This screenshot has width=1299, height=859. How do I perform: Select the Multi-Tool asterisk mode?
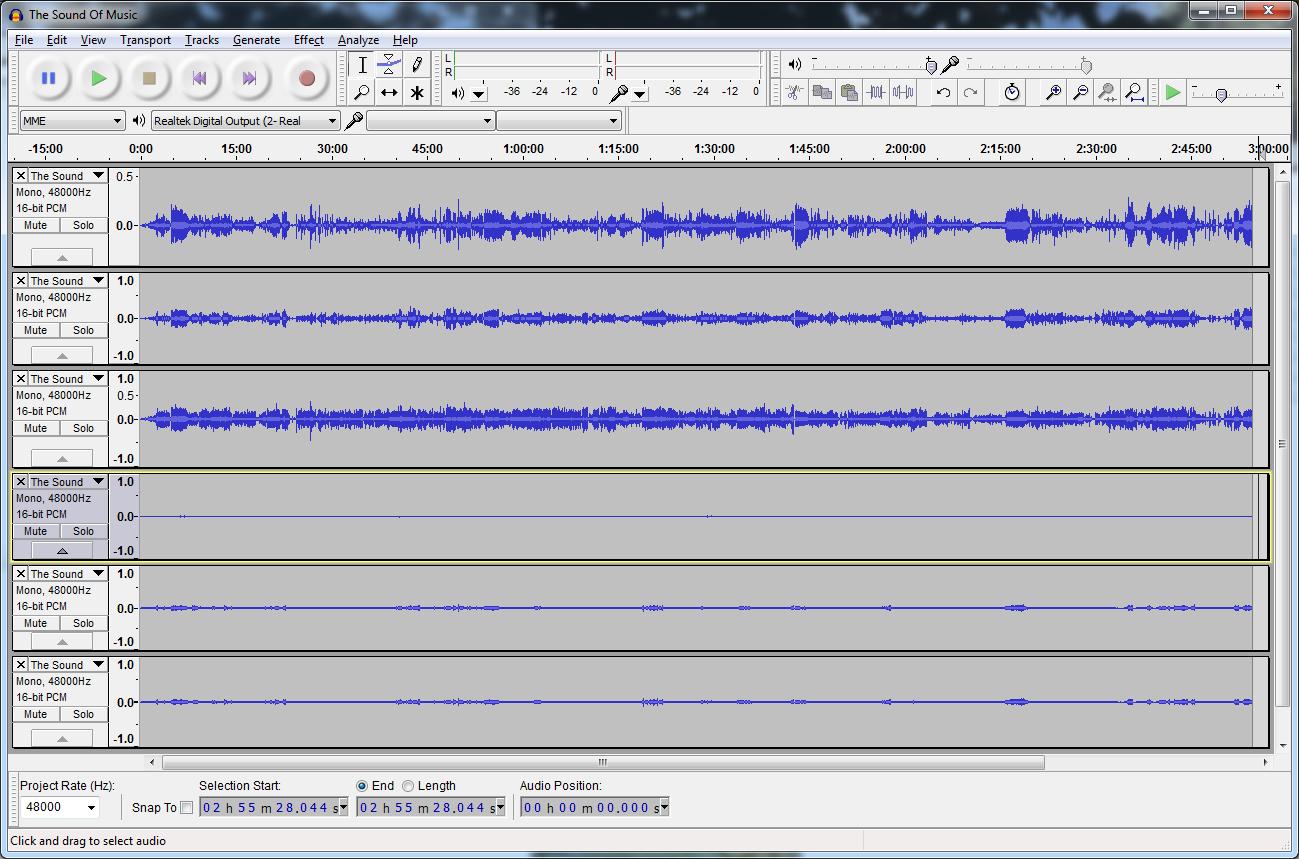417,92
